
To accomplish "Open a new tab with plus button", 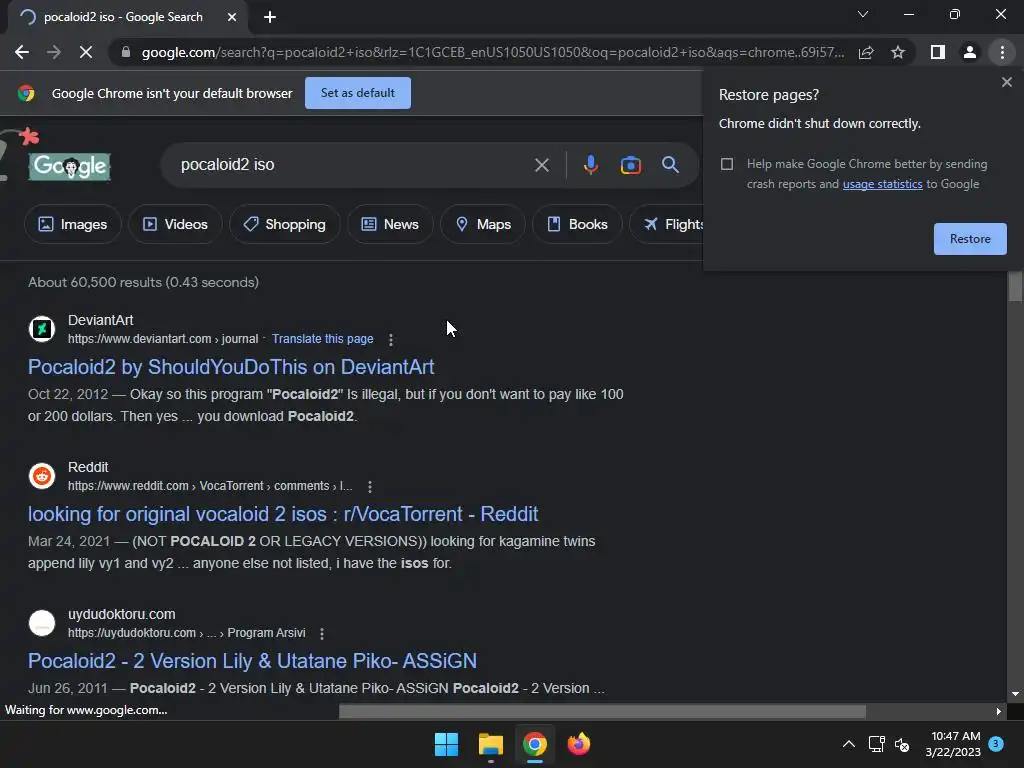I will click(270, 17).
